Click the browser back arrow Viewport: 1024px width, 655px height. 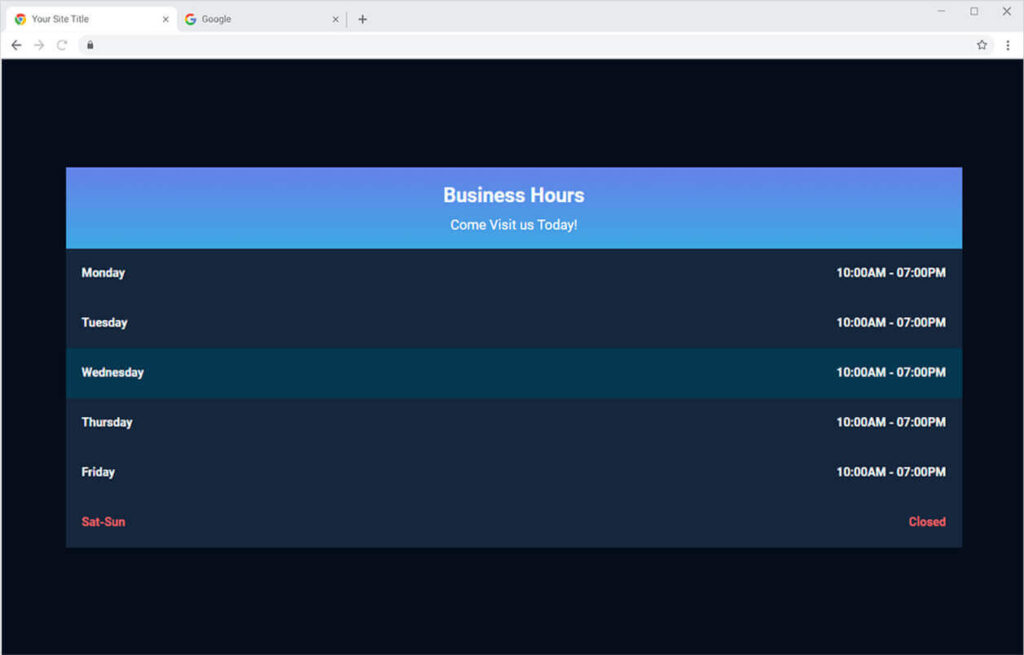[x=16, y=45]
